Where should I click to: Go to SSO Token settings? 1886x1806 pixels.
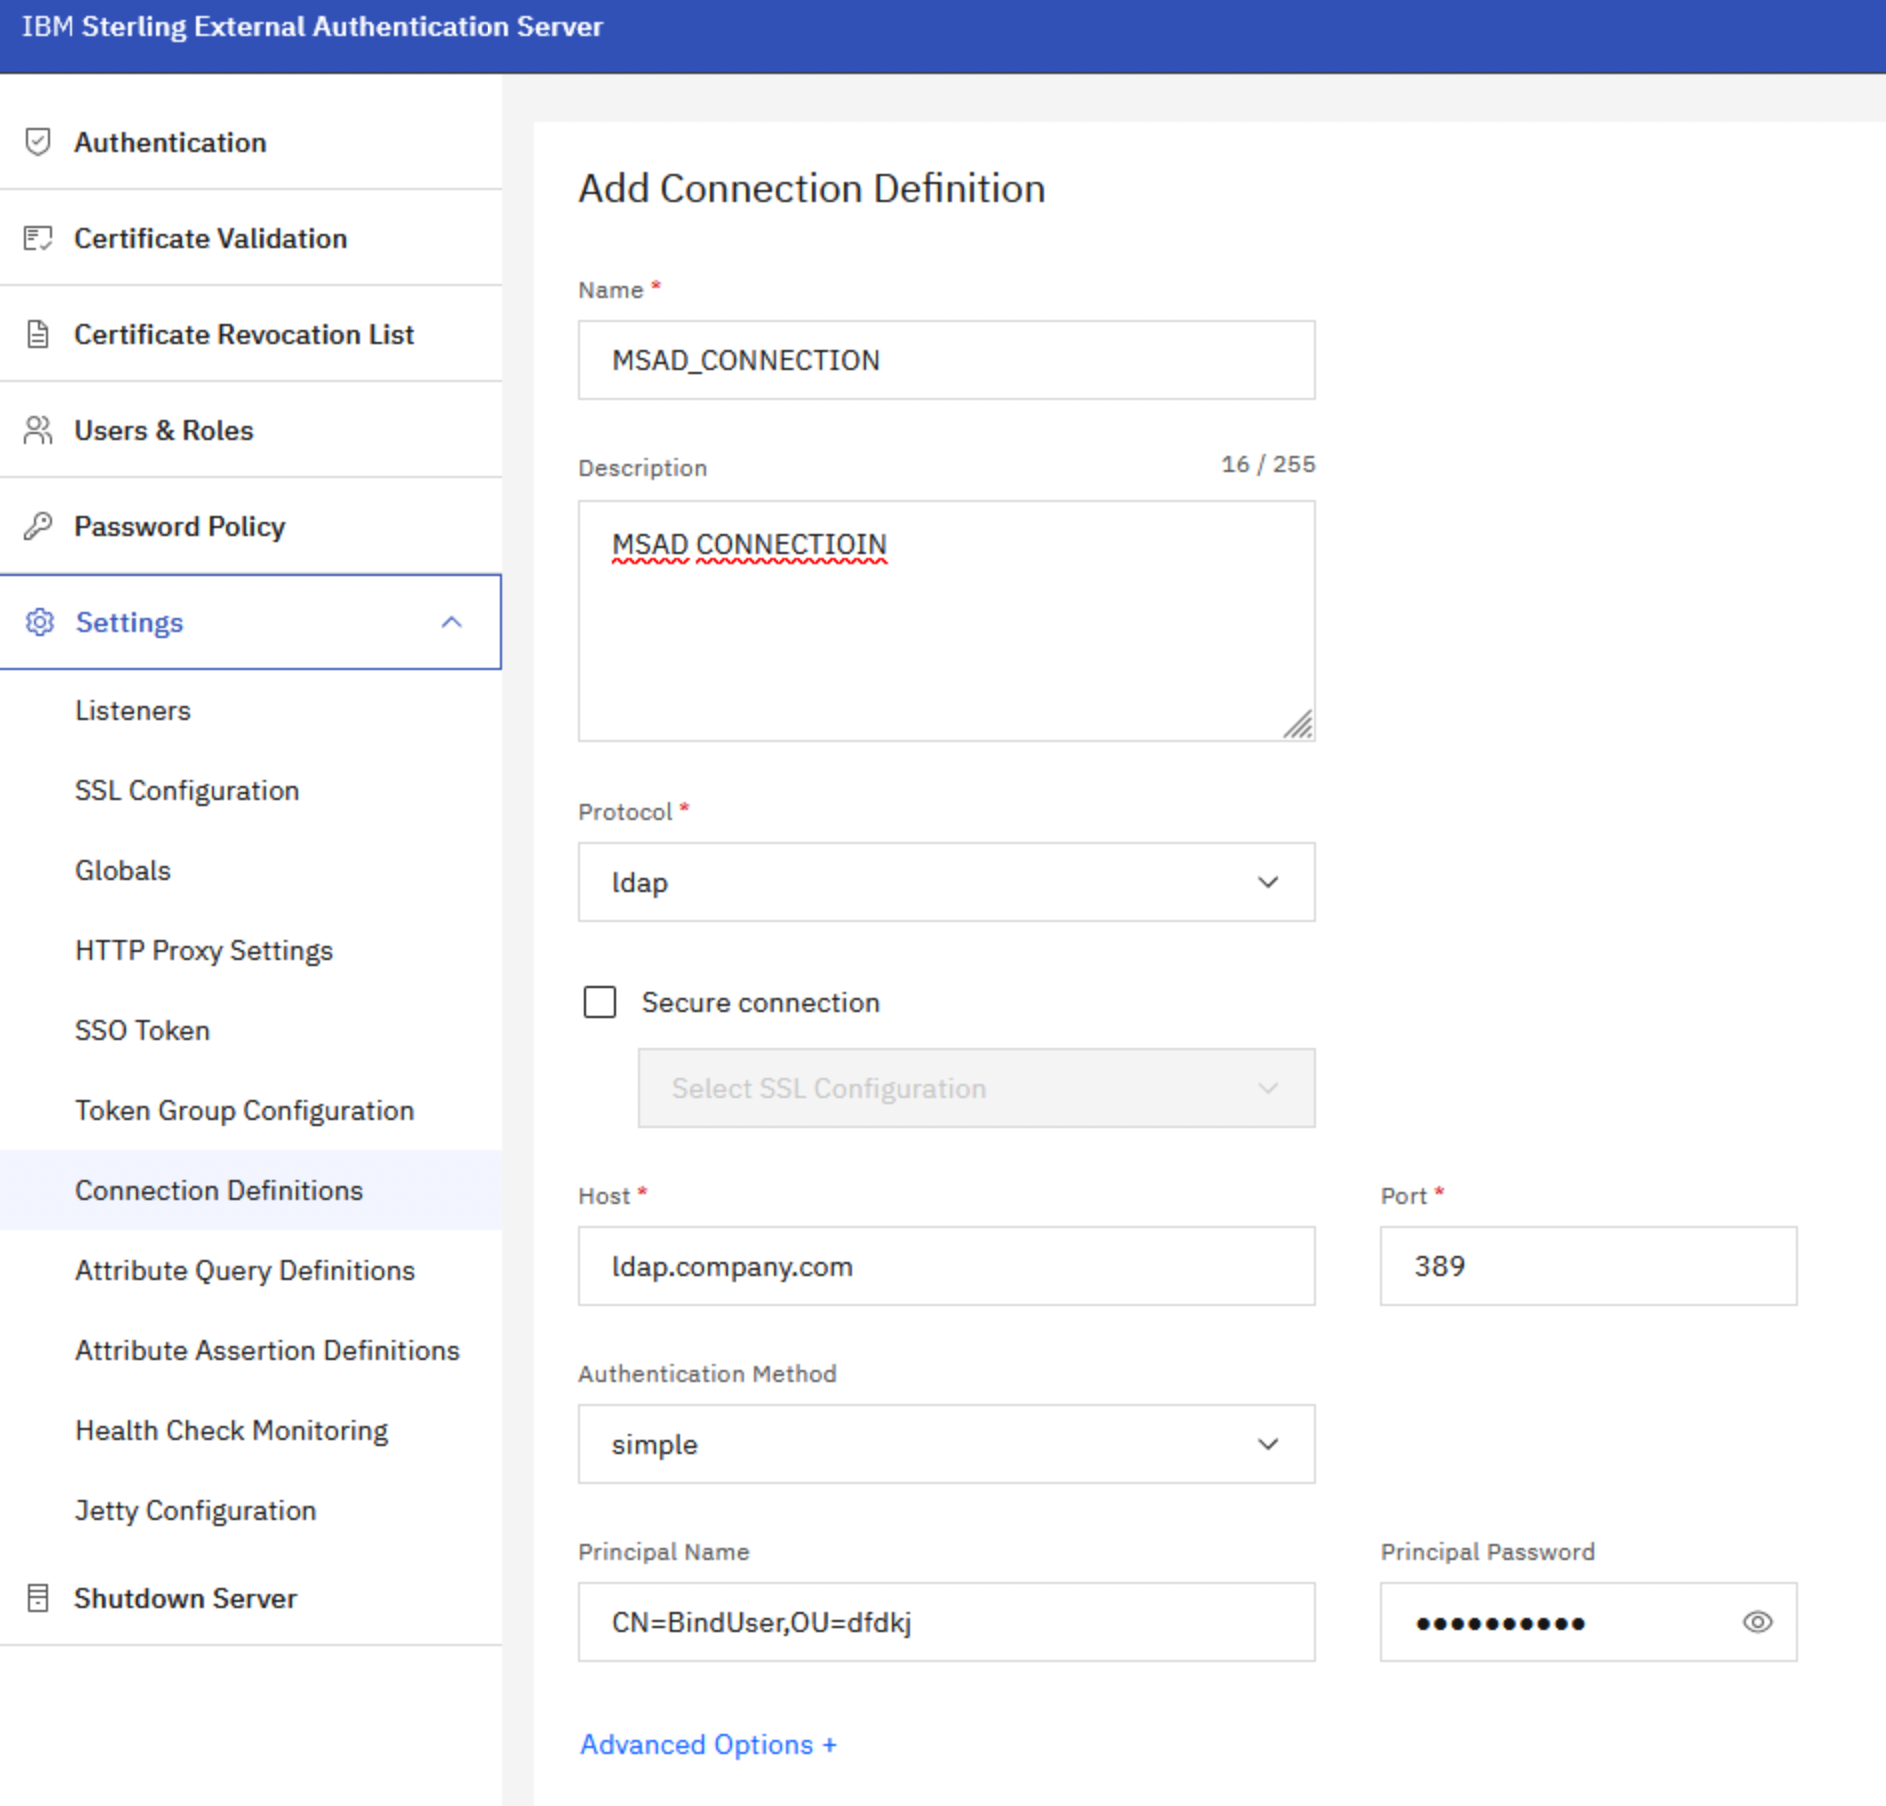(251, 1030)
